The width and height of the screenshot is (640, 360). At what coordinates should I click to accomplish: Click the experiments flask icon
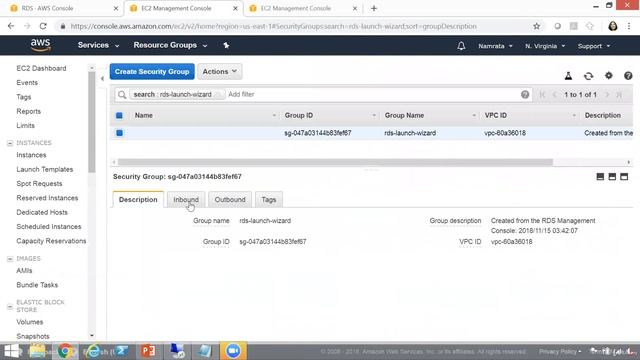568,76
